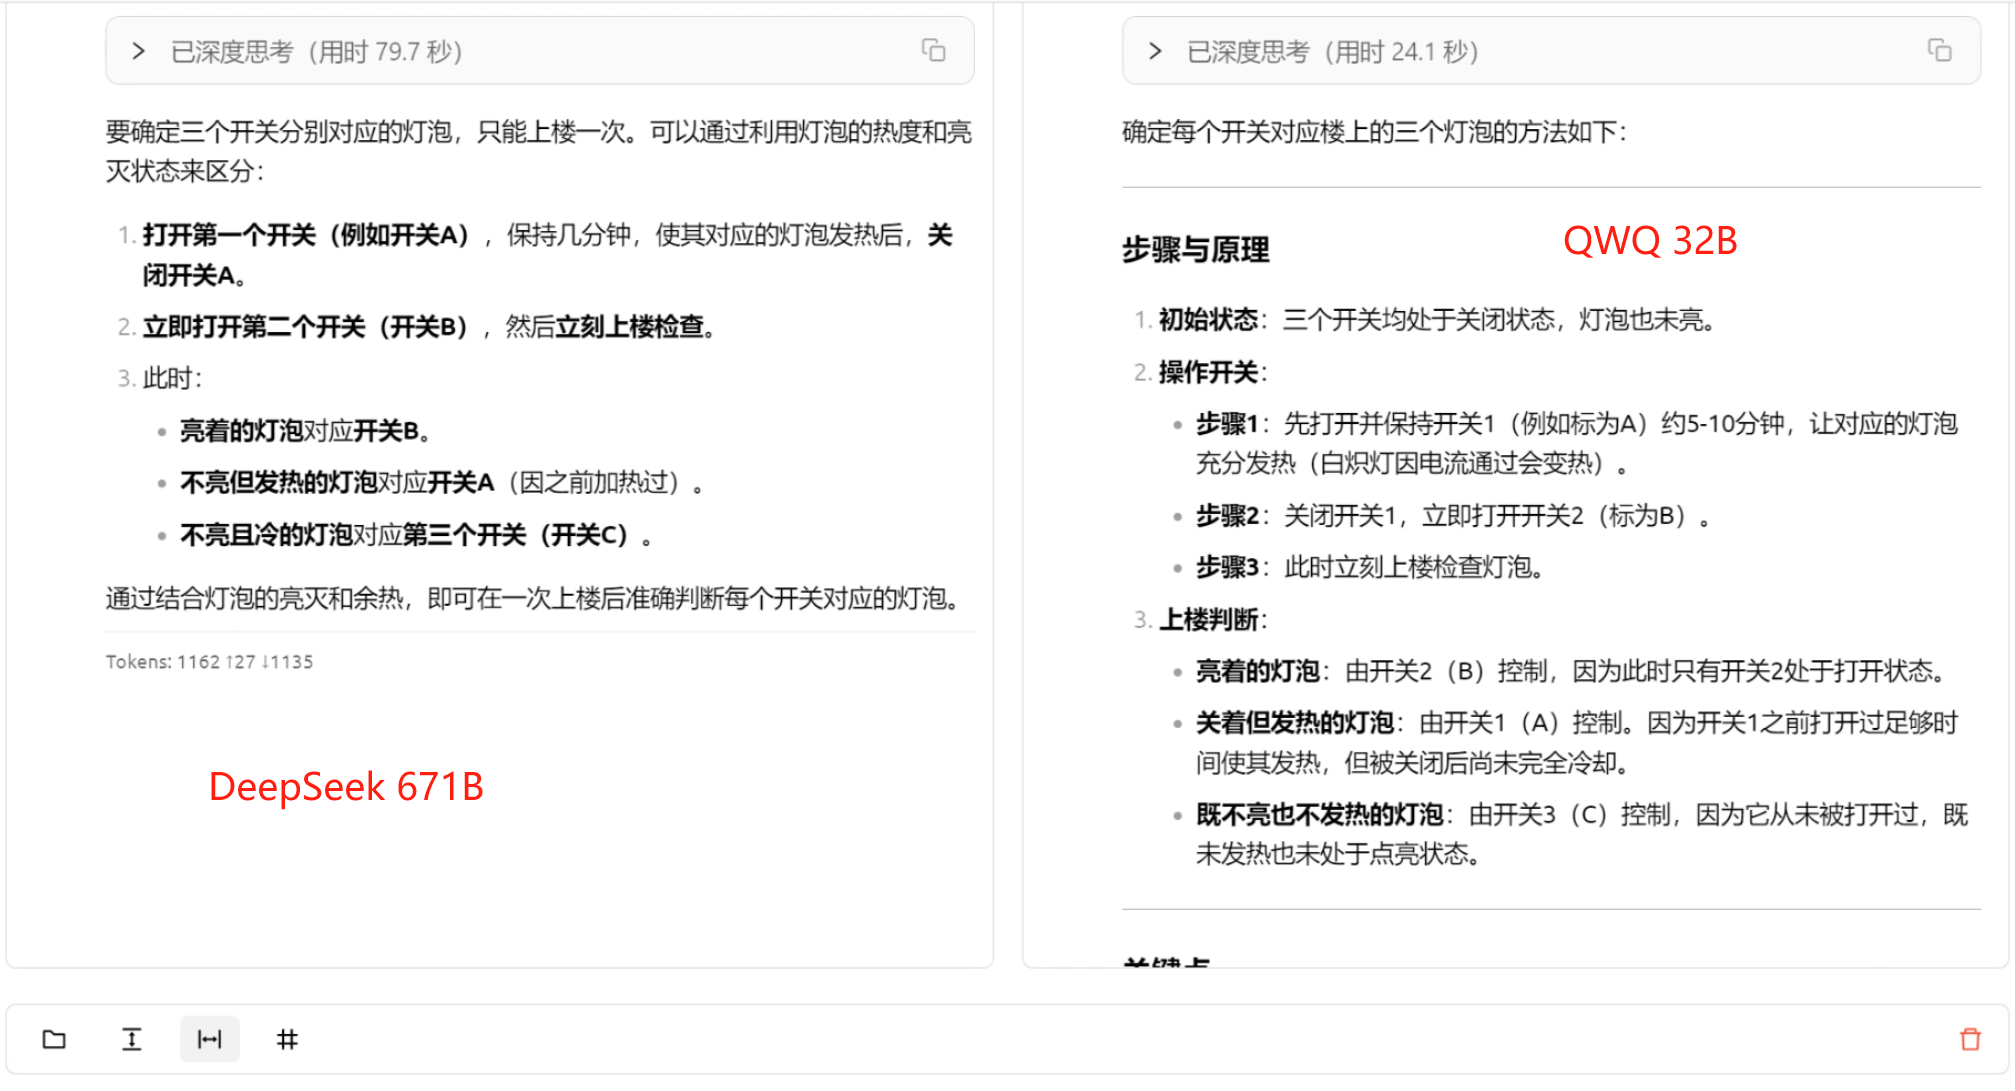
Task: Click the 步骤与原理 heading in QWQ's answer
Action: click(x=1195, y=251)
